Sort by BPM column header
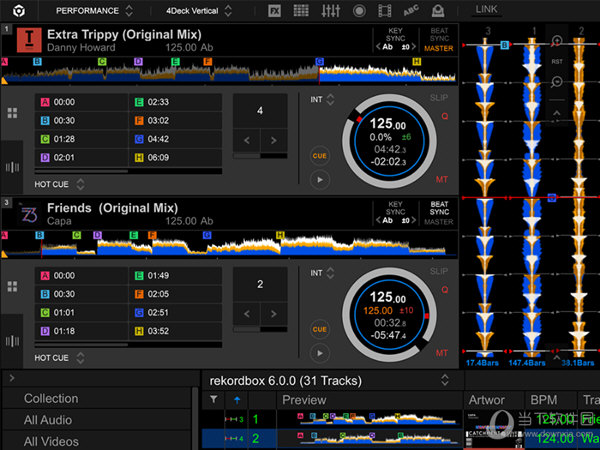This screenshot has height=450, width=600. [543, 400]
